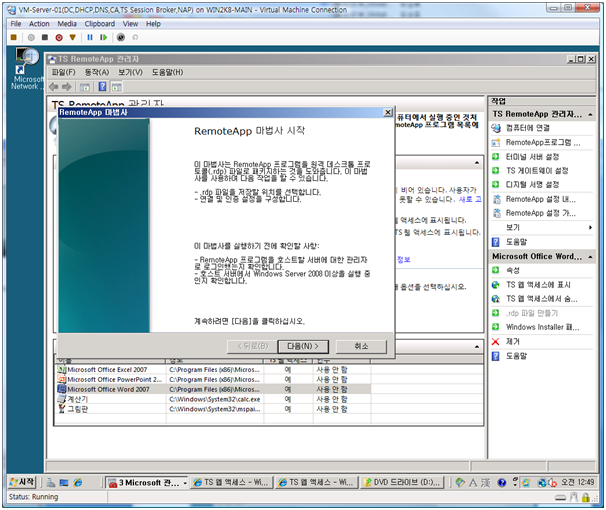The height and width of the screenshot is (510, 606).
Task: Click the Internet Explorer quick launch icon
Action: 78,482
